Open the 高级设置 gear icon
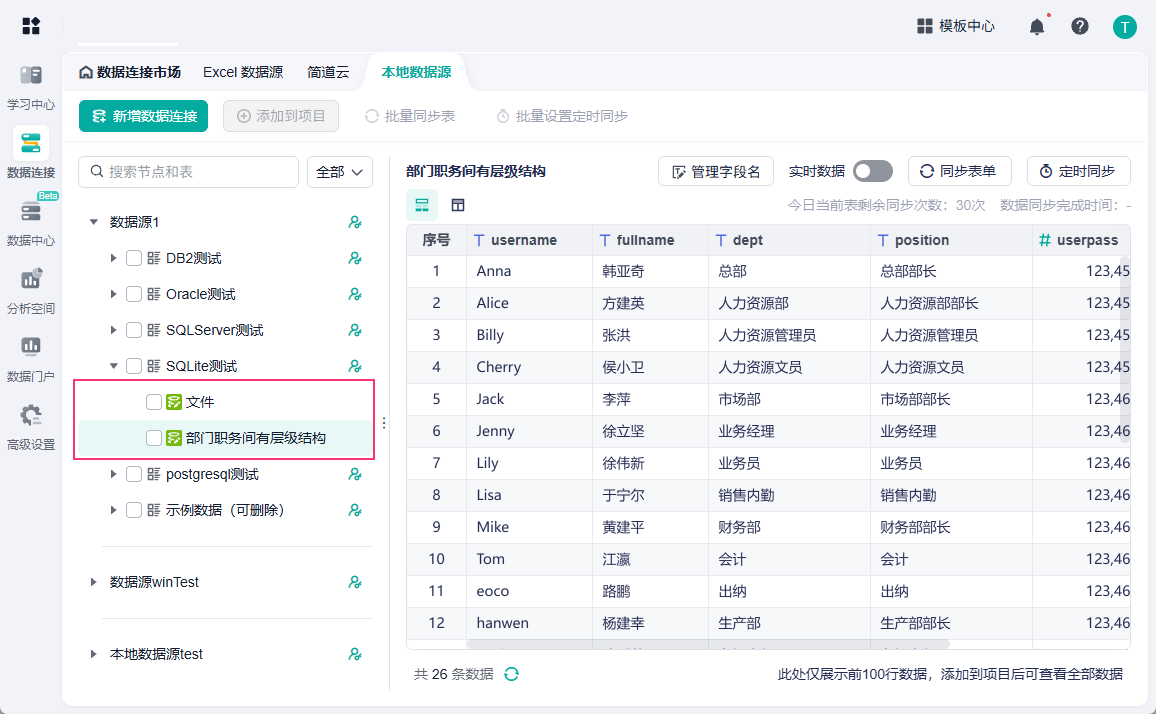The height and width of the screenshot is (714, 1156). click(x=31, y=415)
